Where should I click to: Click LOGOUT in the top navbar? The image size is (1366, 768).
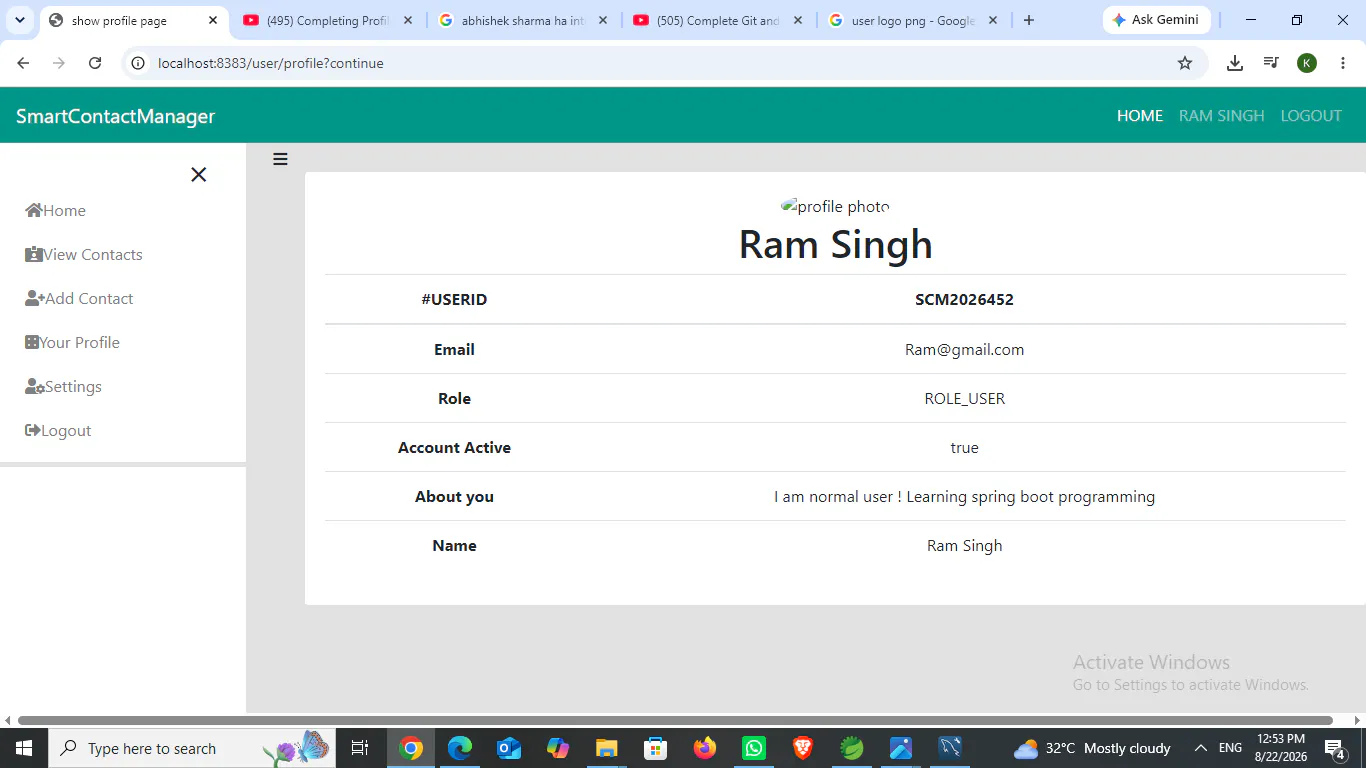click(x=1311, y=116)
